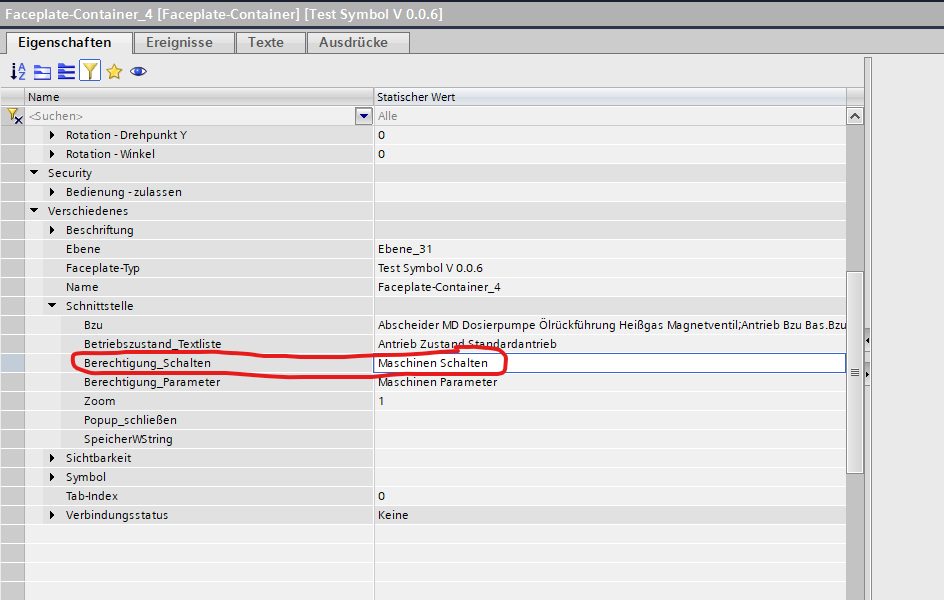Click the Alle filter field
This screenshot has height=600, width=944.
point(610,116)
